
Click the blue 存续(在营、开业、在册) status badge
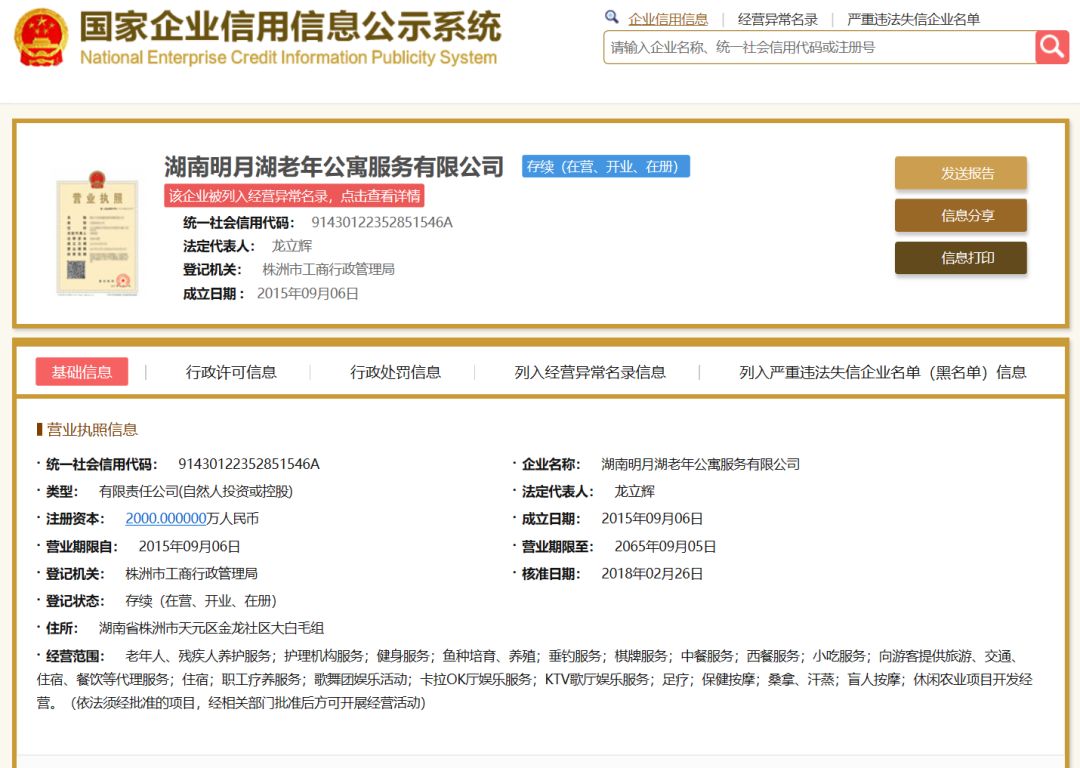click(605, 166)
